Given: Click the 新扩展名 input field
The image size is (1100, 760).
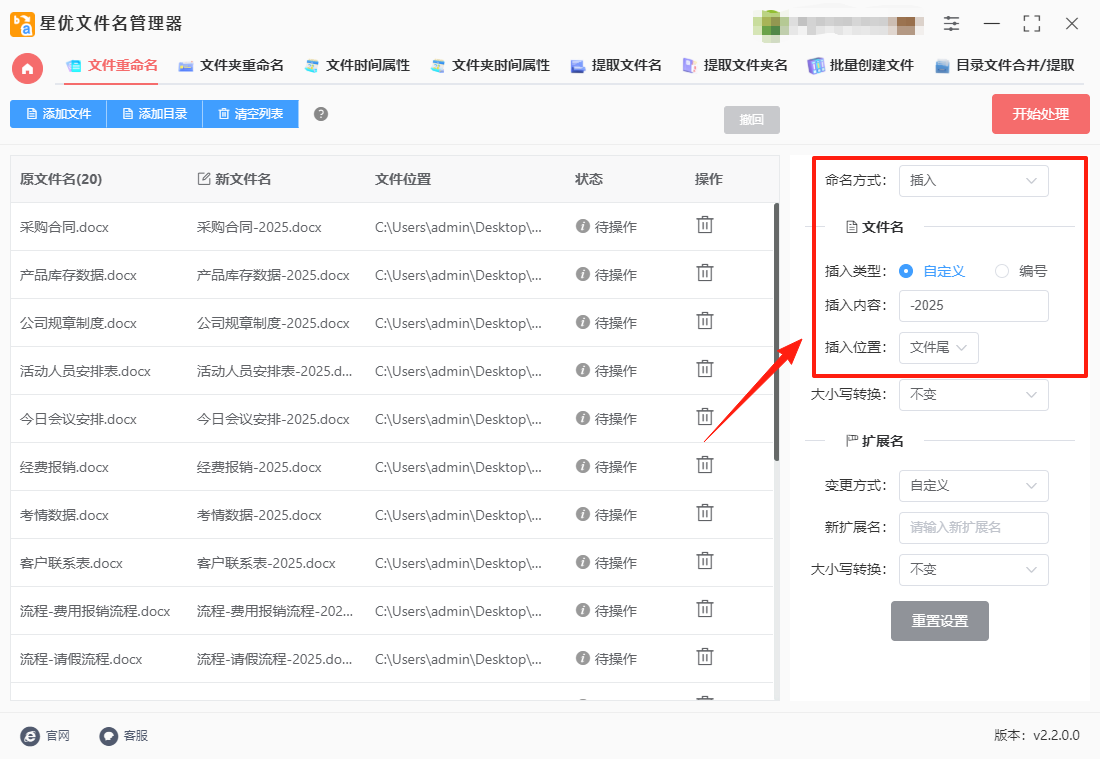Looking at the screenshot, I should [973, 528].
